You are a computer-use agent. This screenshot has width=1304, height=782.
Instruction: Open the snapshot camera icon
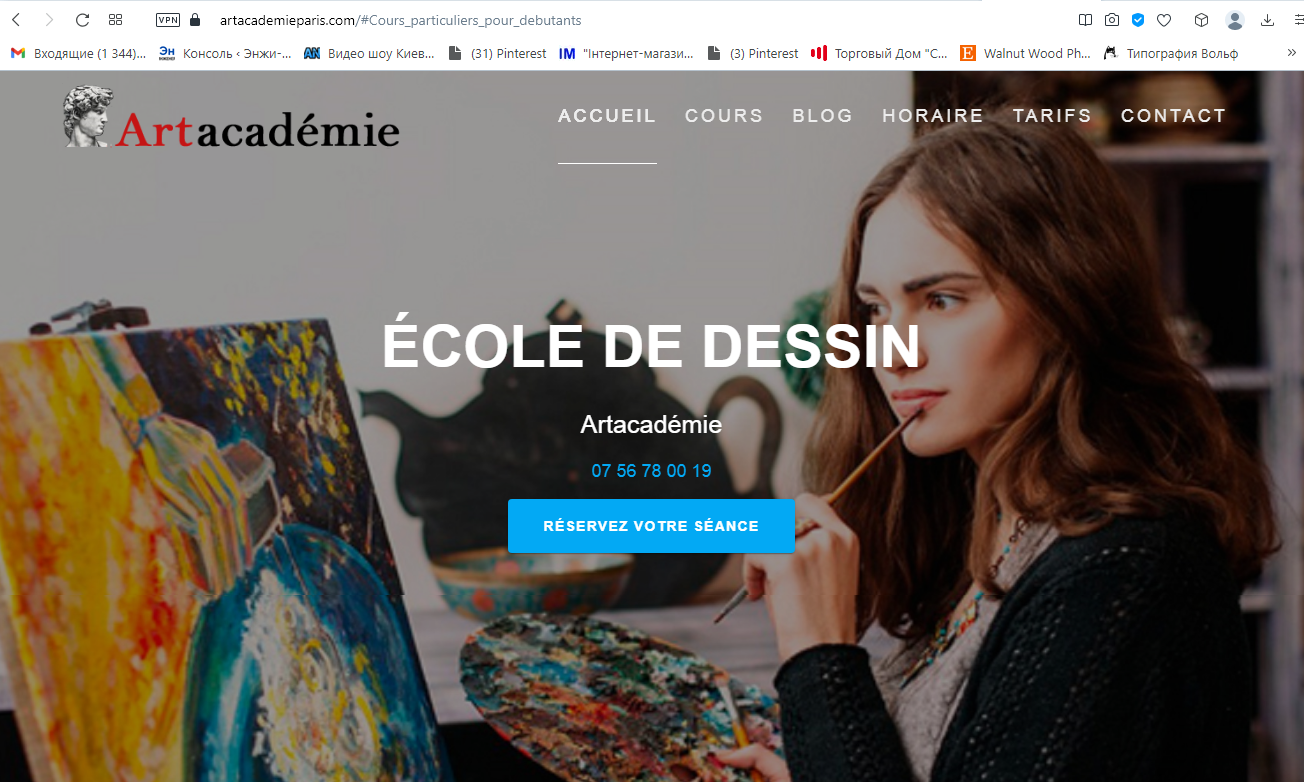point(1112,20)
